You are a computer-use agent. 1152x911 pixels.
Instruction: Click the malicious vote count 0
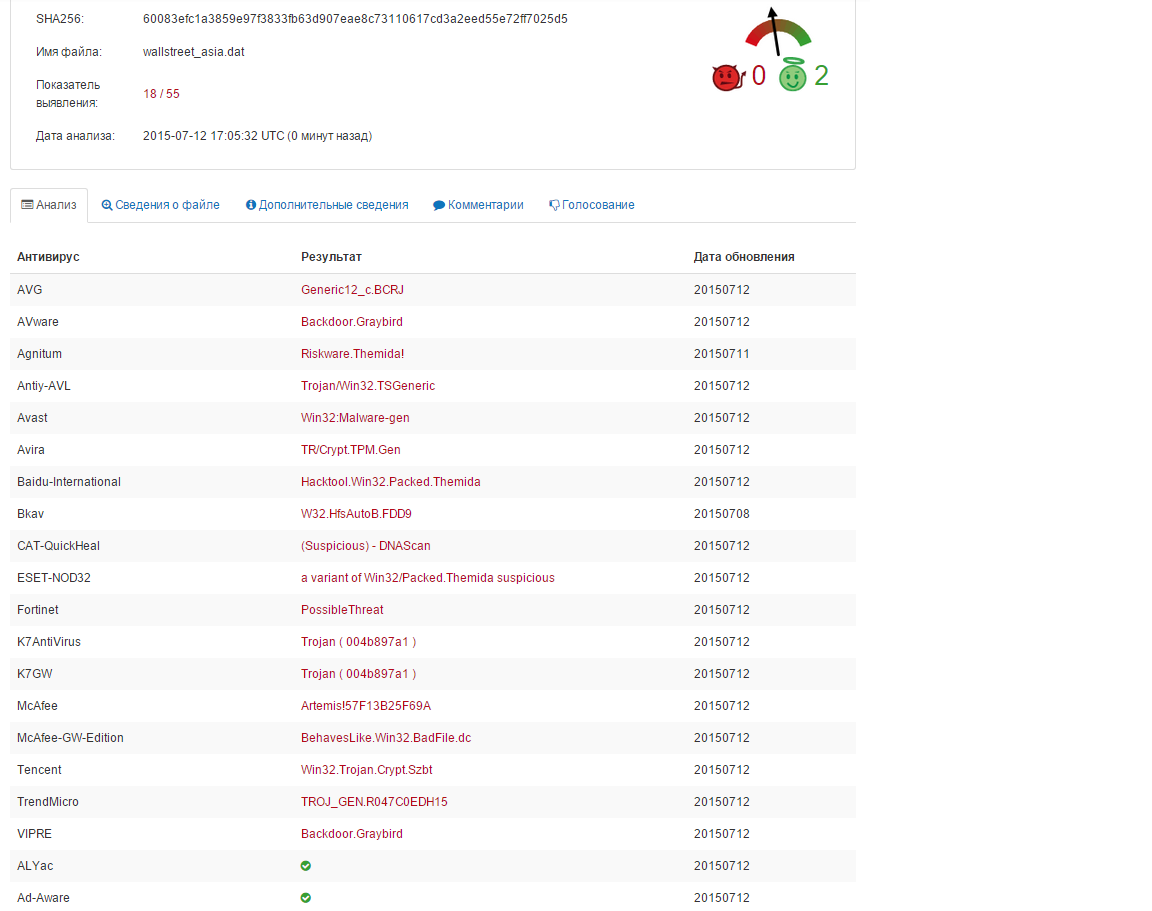tap(759, 76)
